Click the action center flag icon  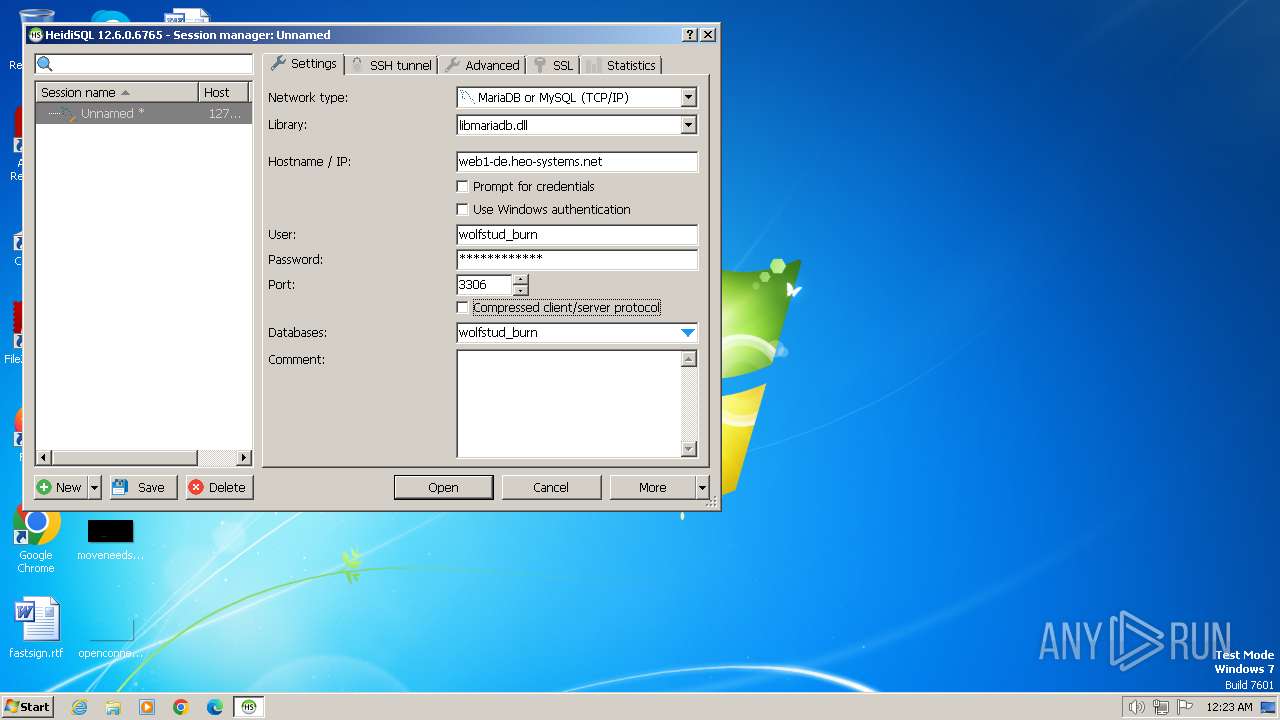pos(1185,707)
